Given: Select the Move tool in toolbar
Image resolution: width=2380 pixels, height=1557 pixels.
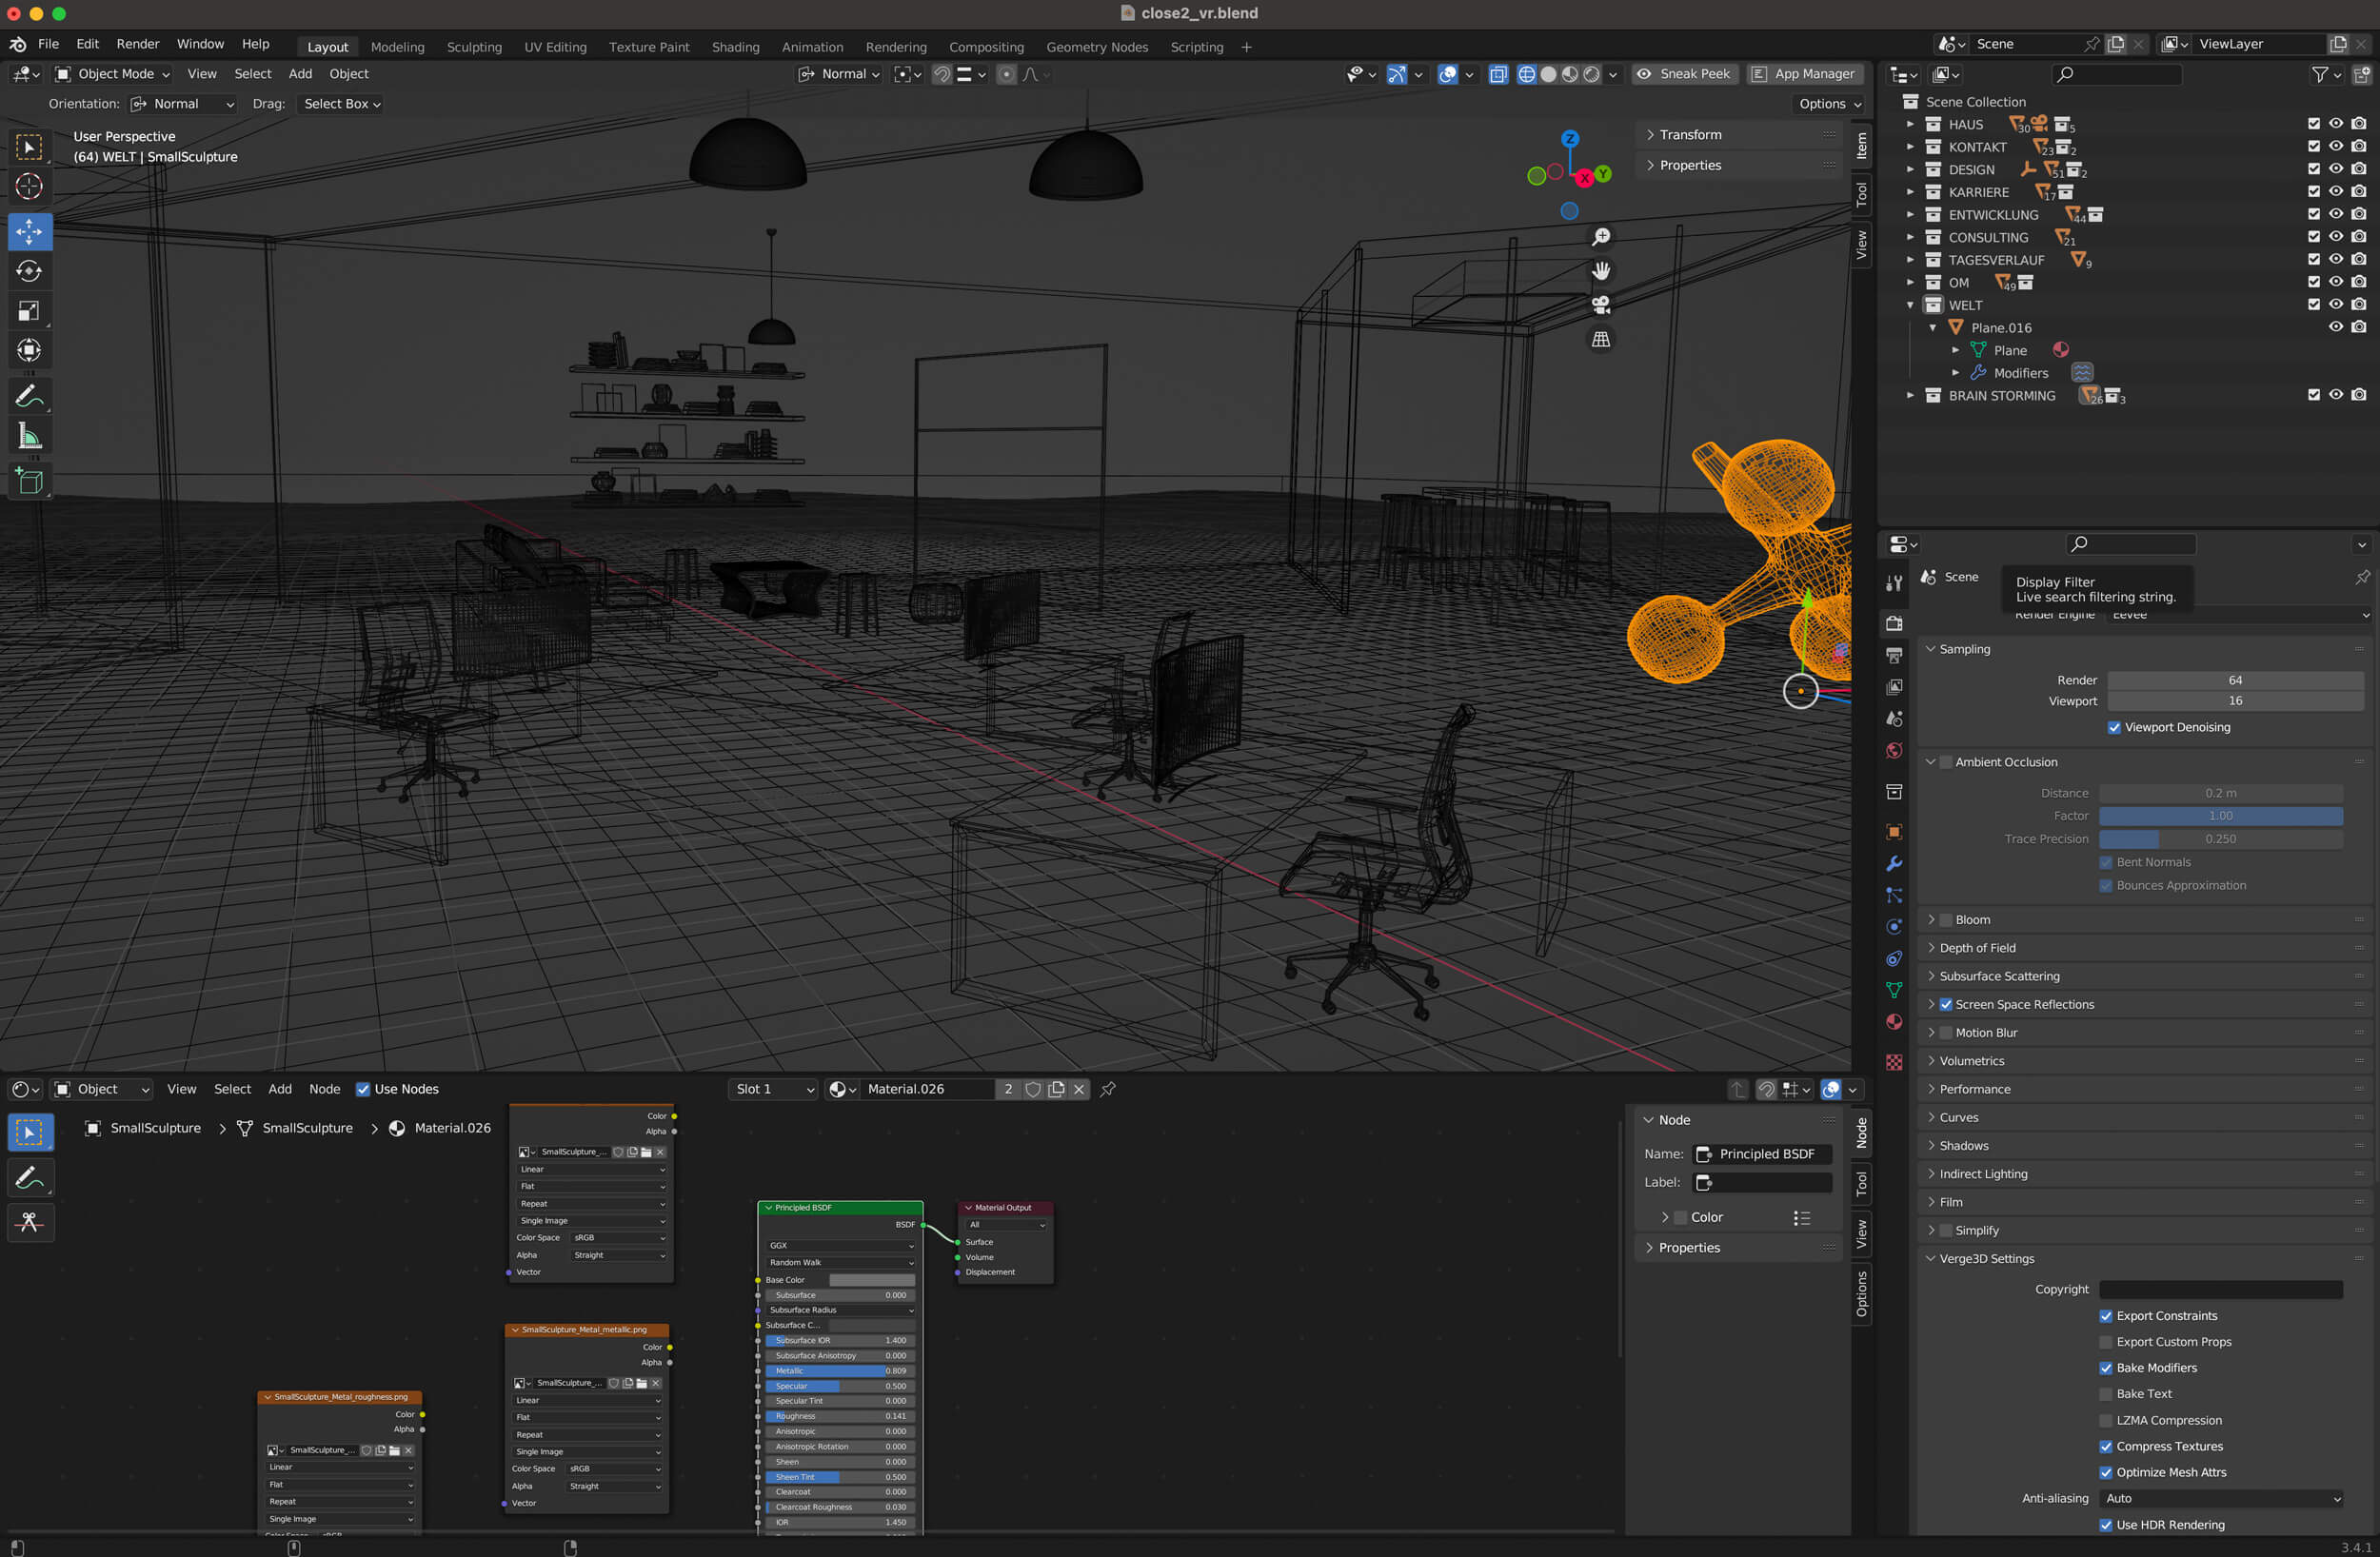Looking at the screenshot, I should (x=29, y=232).
